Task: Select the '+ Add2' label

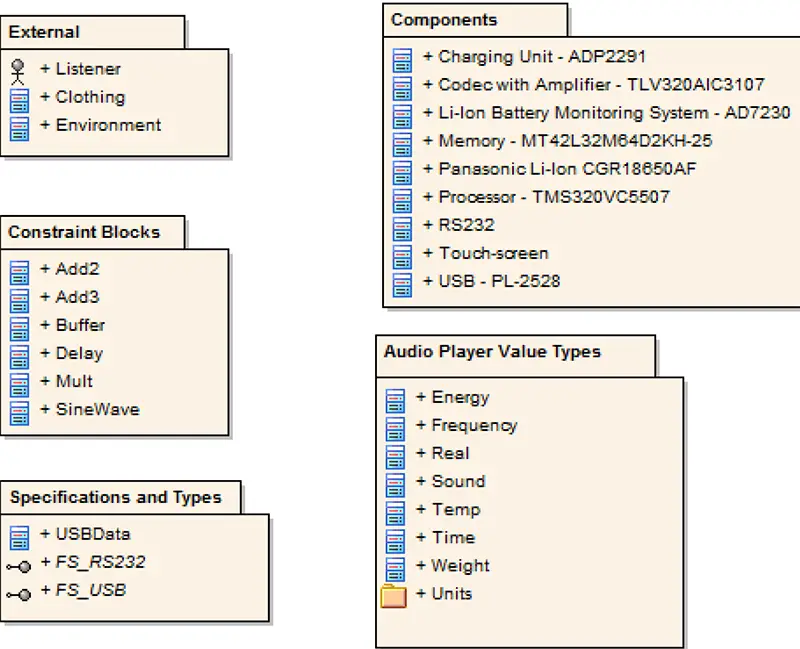Action: click(x=70, y=269)
